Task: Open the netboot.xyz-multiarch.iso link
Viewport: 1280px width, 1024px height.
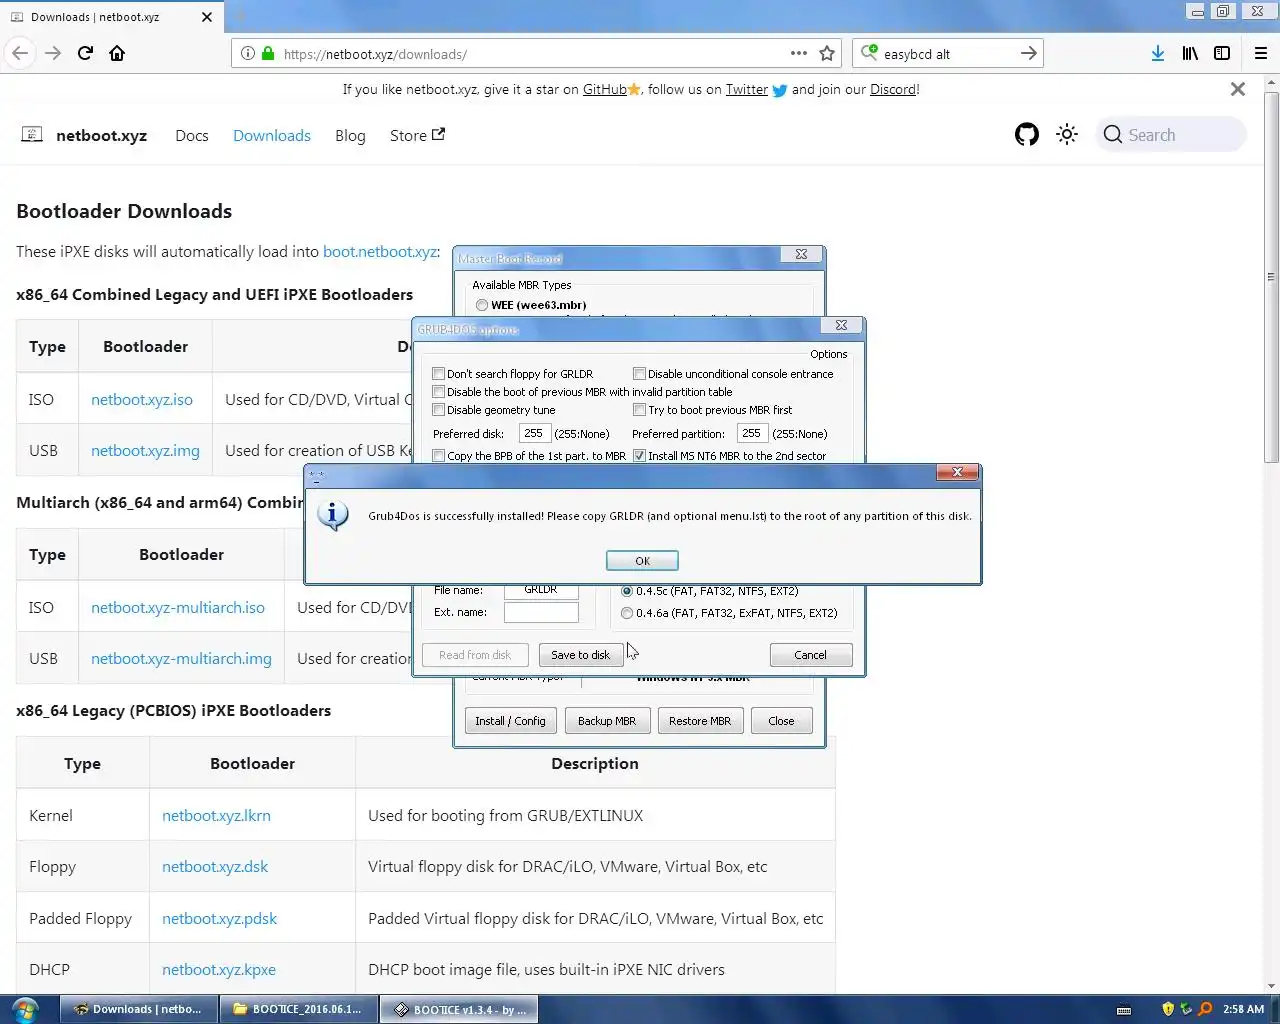Action: click(178, 607)
